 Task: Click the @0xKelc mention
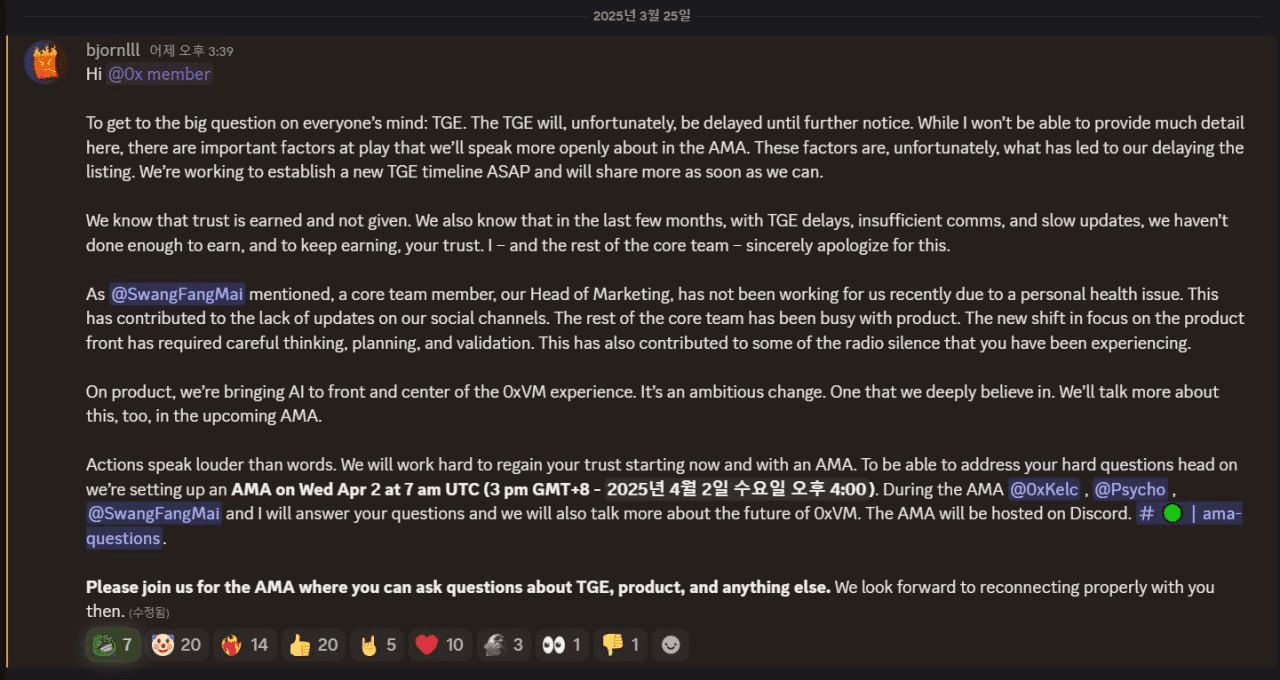pyautogui.click(x=1044, y=489)
